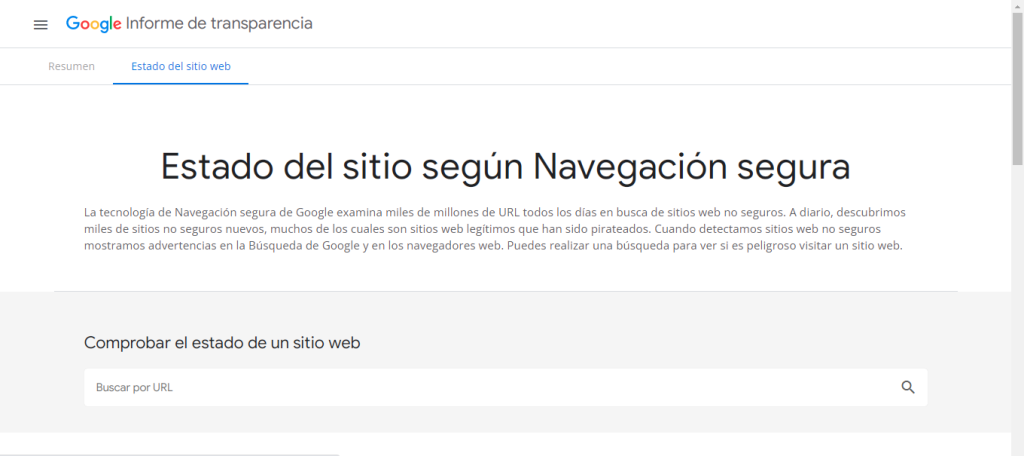Select the Estado del sitio web tab
Image resolution: width=1024 pixels, height=456 pixels.
181,66
